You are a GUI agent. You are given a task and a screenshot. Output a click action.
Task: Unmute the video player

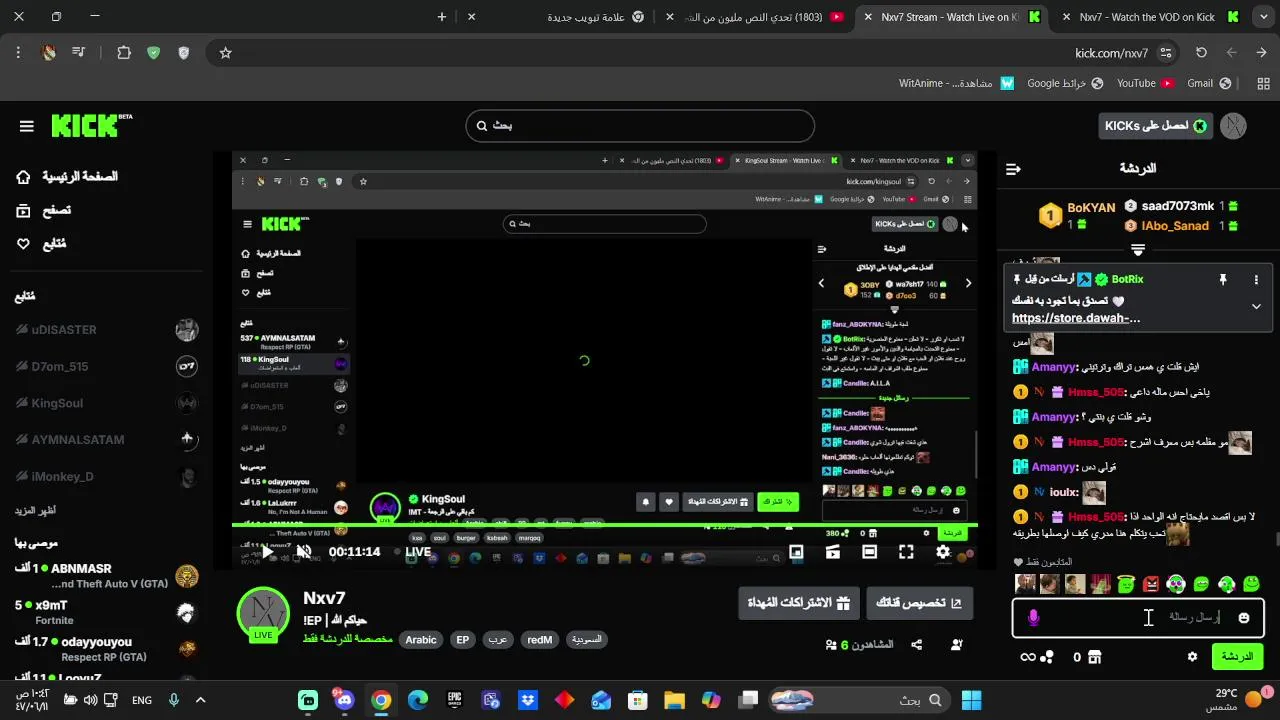click(x=304, y=552)
